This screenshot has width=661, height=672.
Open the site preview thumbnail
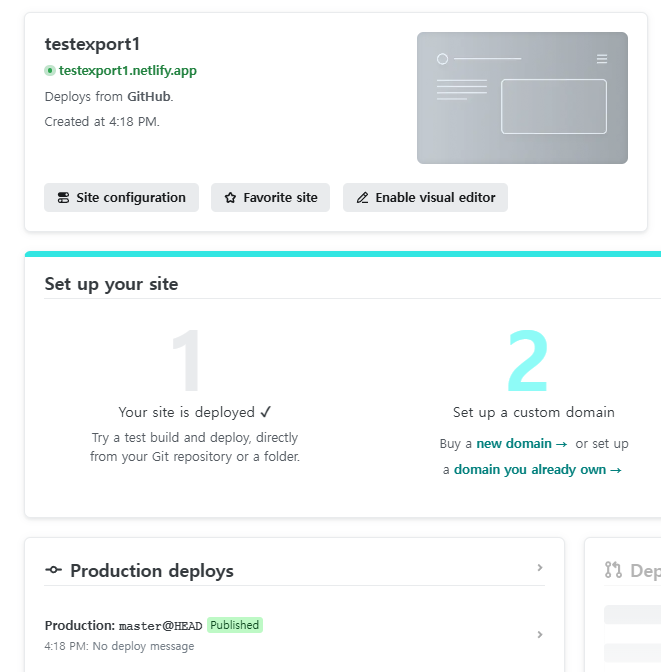click(522, 98)
